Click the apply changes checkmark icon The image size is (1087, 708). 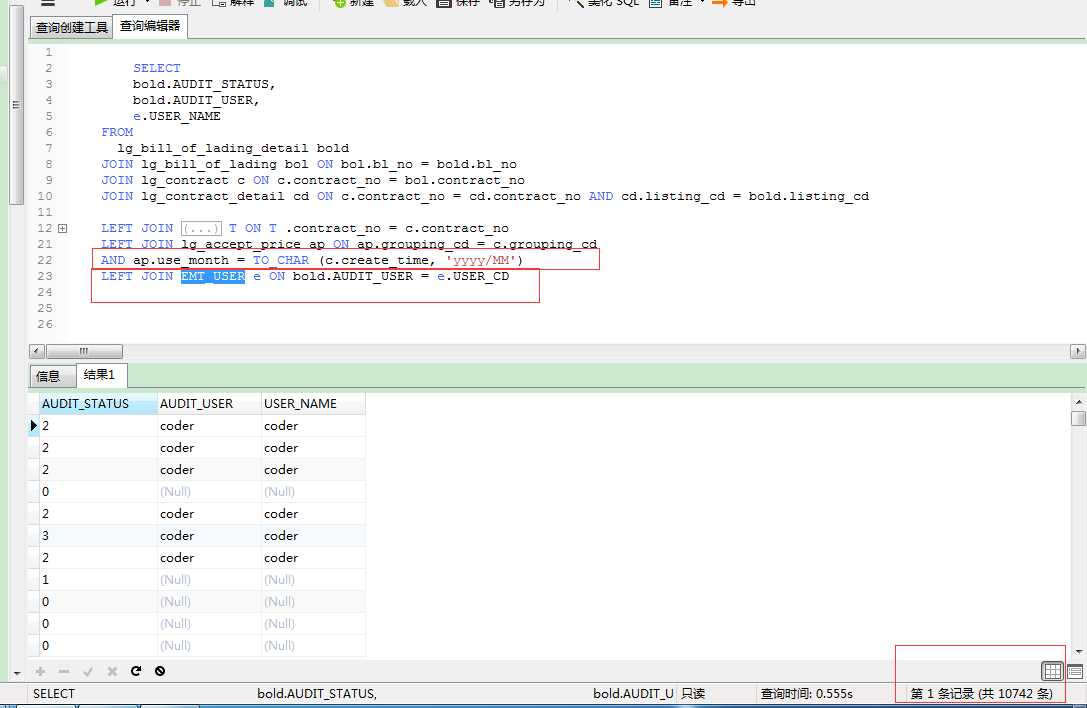tap(88, 671)
